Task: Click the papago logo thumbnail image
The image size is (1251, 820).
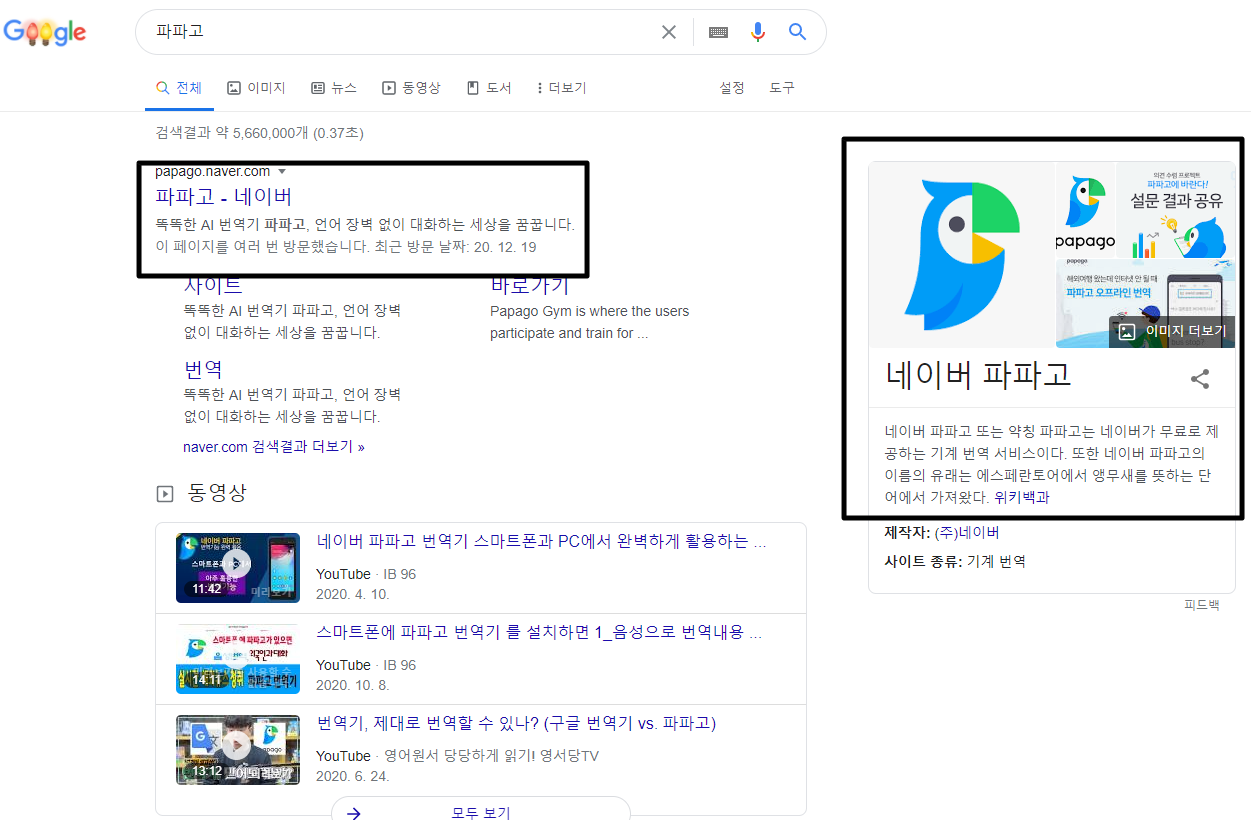Action: pos(1085,210)
